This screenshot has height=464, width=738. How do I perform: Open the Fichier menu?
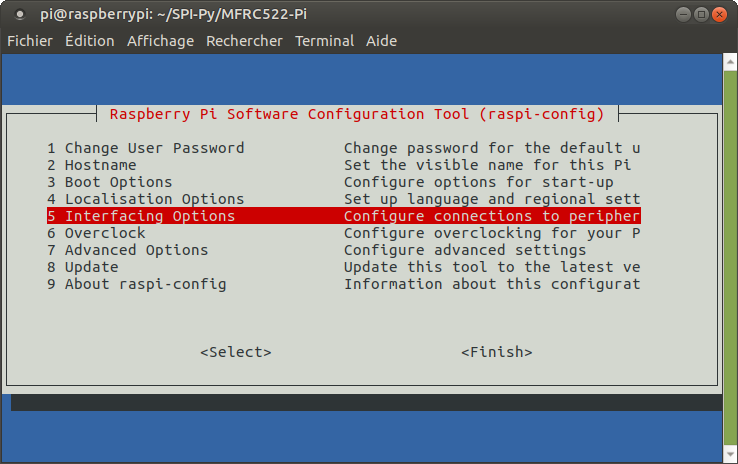point(30,41)
